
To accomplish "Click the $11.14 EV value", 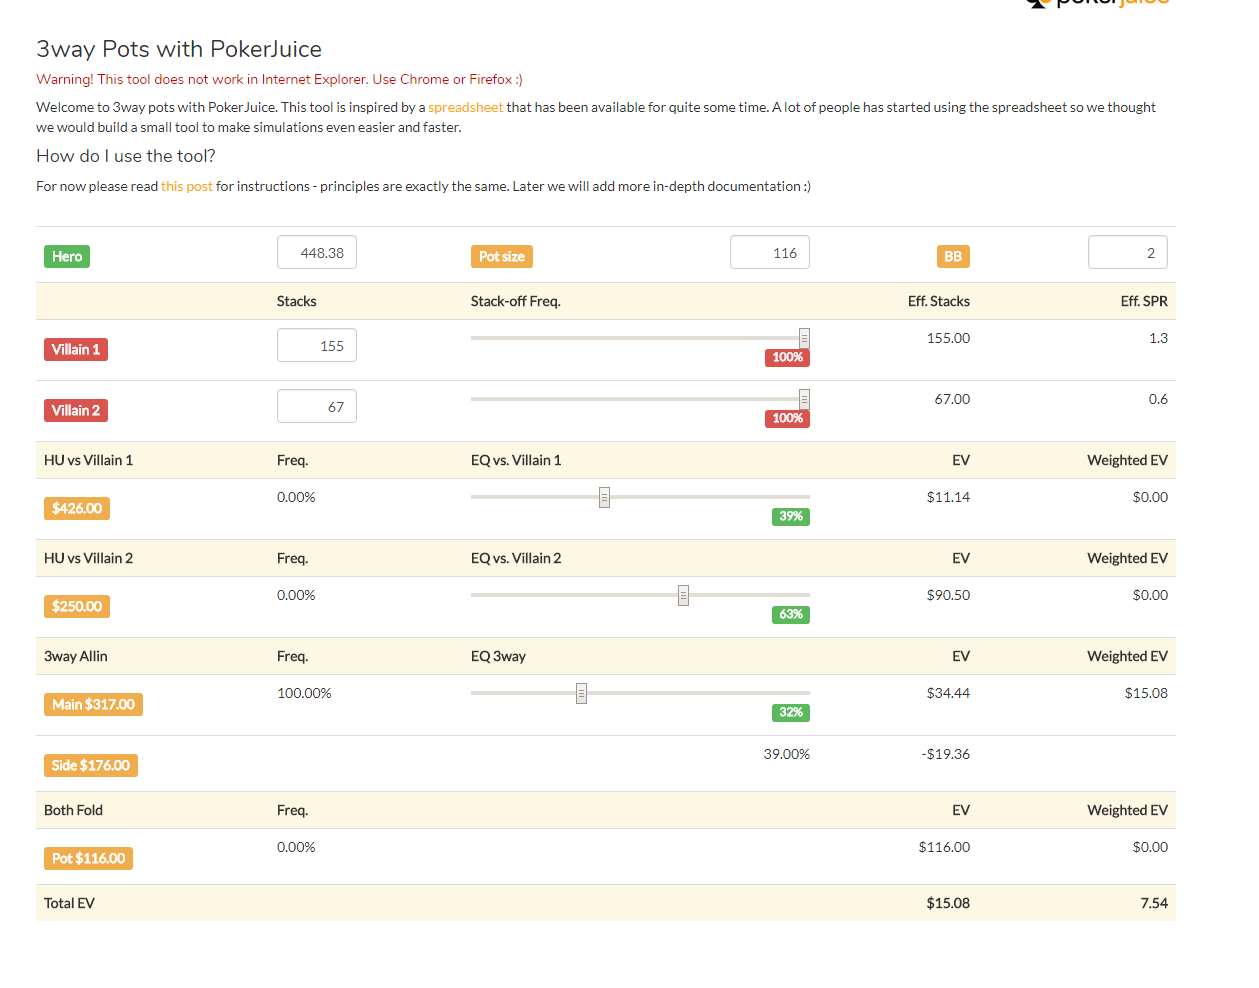I will (948, 497).
